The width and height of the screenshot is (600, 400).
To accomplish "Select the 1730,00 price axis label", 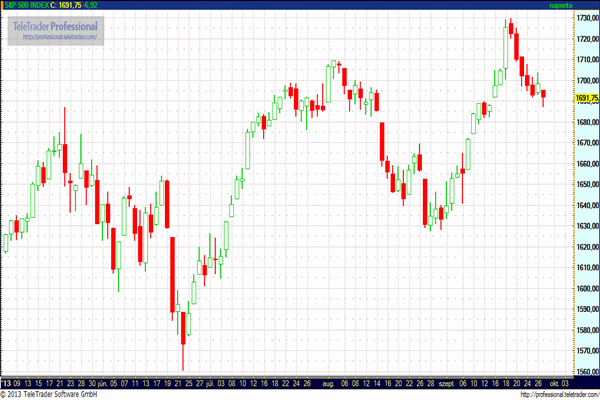I will click(x=585, y=17).
